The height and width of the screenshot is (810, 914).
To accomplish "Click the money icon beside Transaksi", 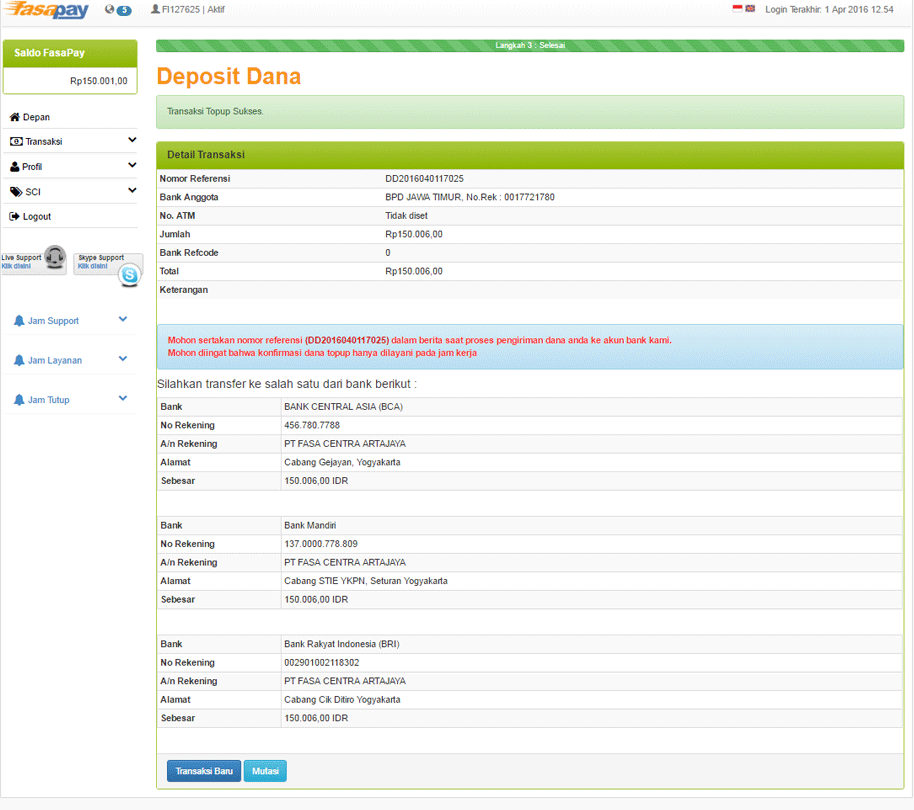I will click(16, 142).
